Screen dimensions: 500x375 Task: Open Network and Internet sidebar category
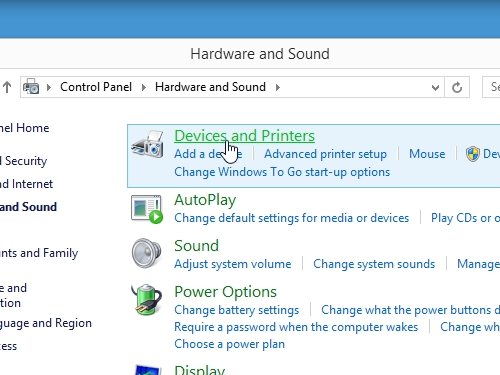[26, 184]
